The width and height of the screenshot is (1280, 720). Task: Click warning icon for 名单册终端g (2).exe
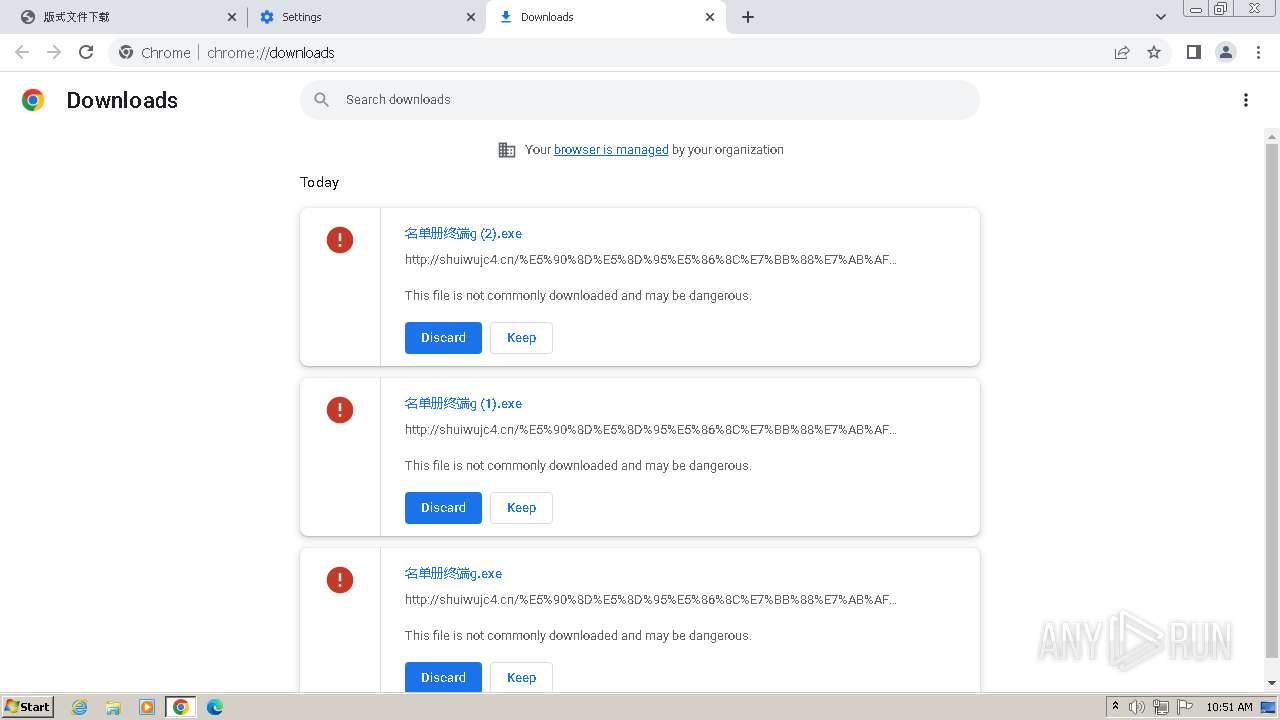(340, 240)
